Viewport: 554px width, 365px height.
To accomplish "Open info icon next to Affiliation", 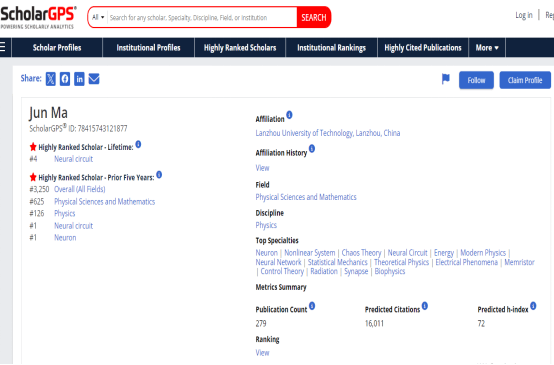I will tap(289, 115).
